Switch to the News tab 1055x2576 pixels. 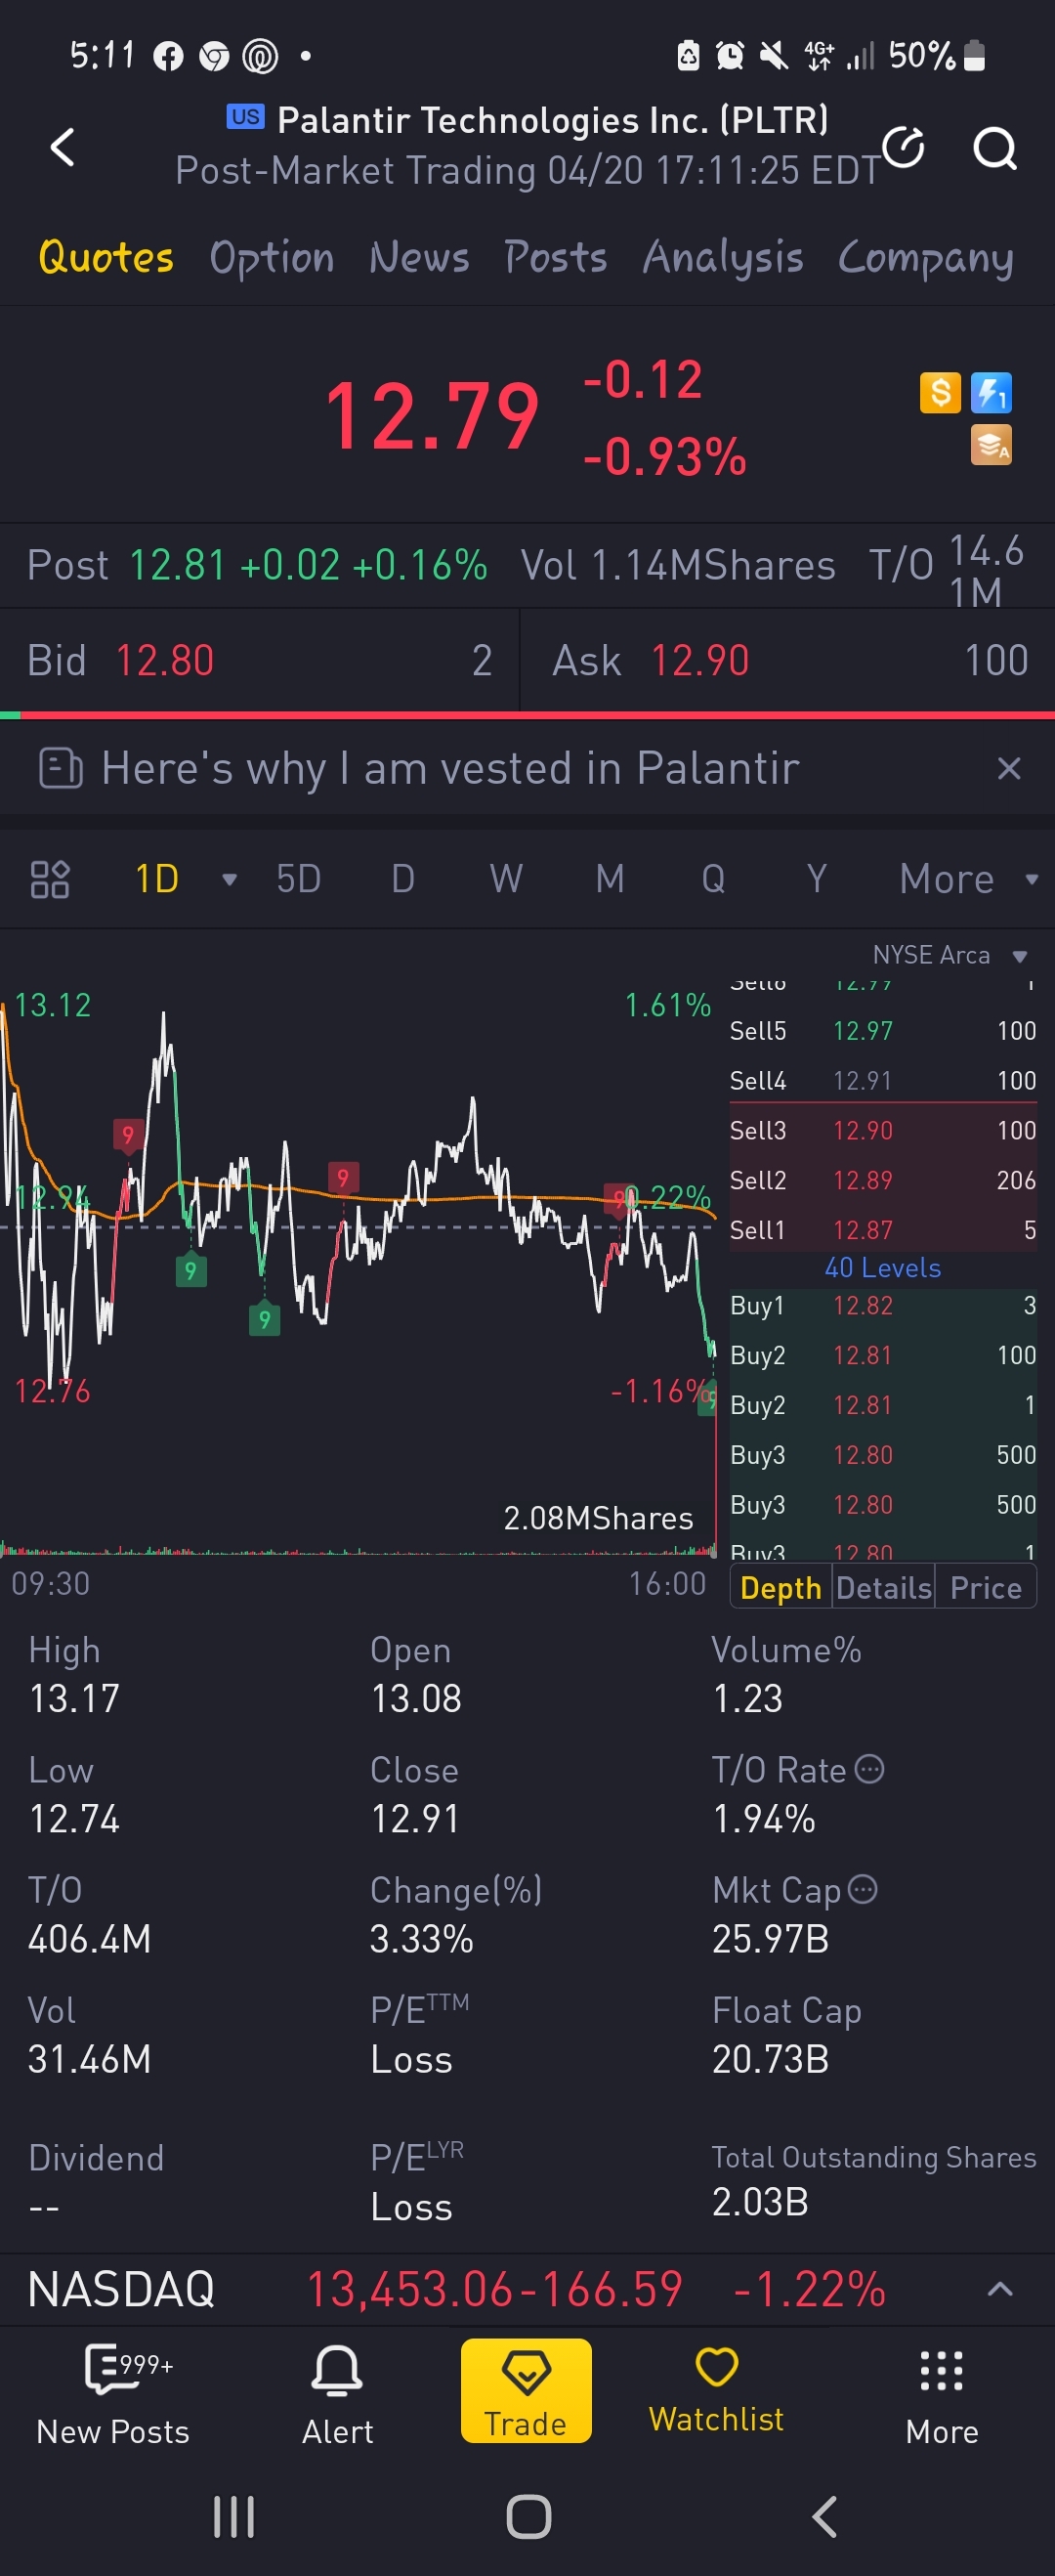pos(419,257)
